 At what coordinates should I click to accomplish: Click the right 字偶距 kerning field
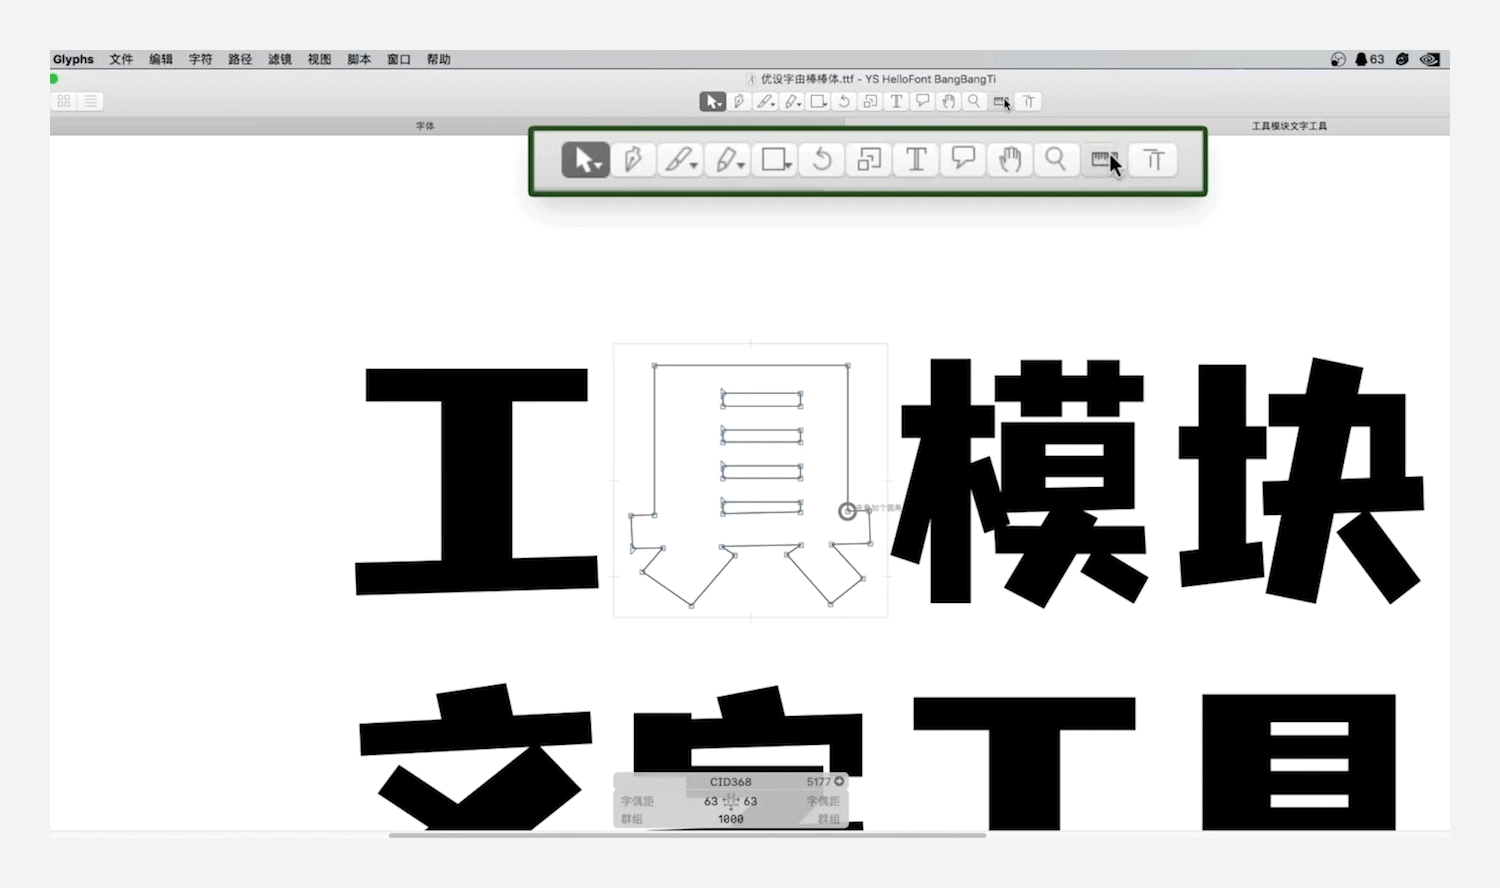coord(823,802)
